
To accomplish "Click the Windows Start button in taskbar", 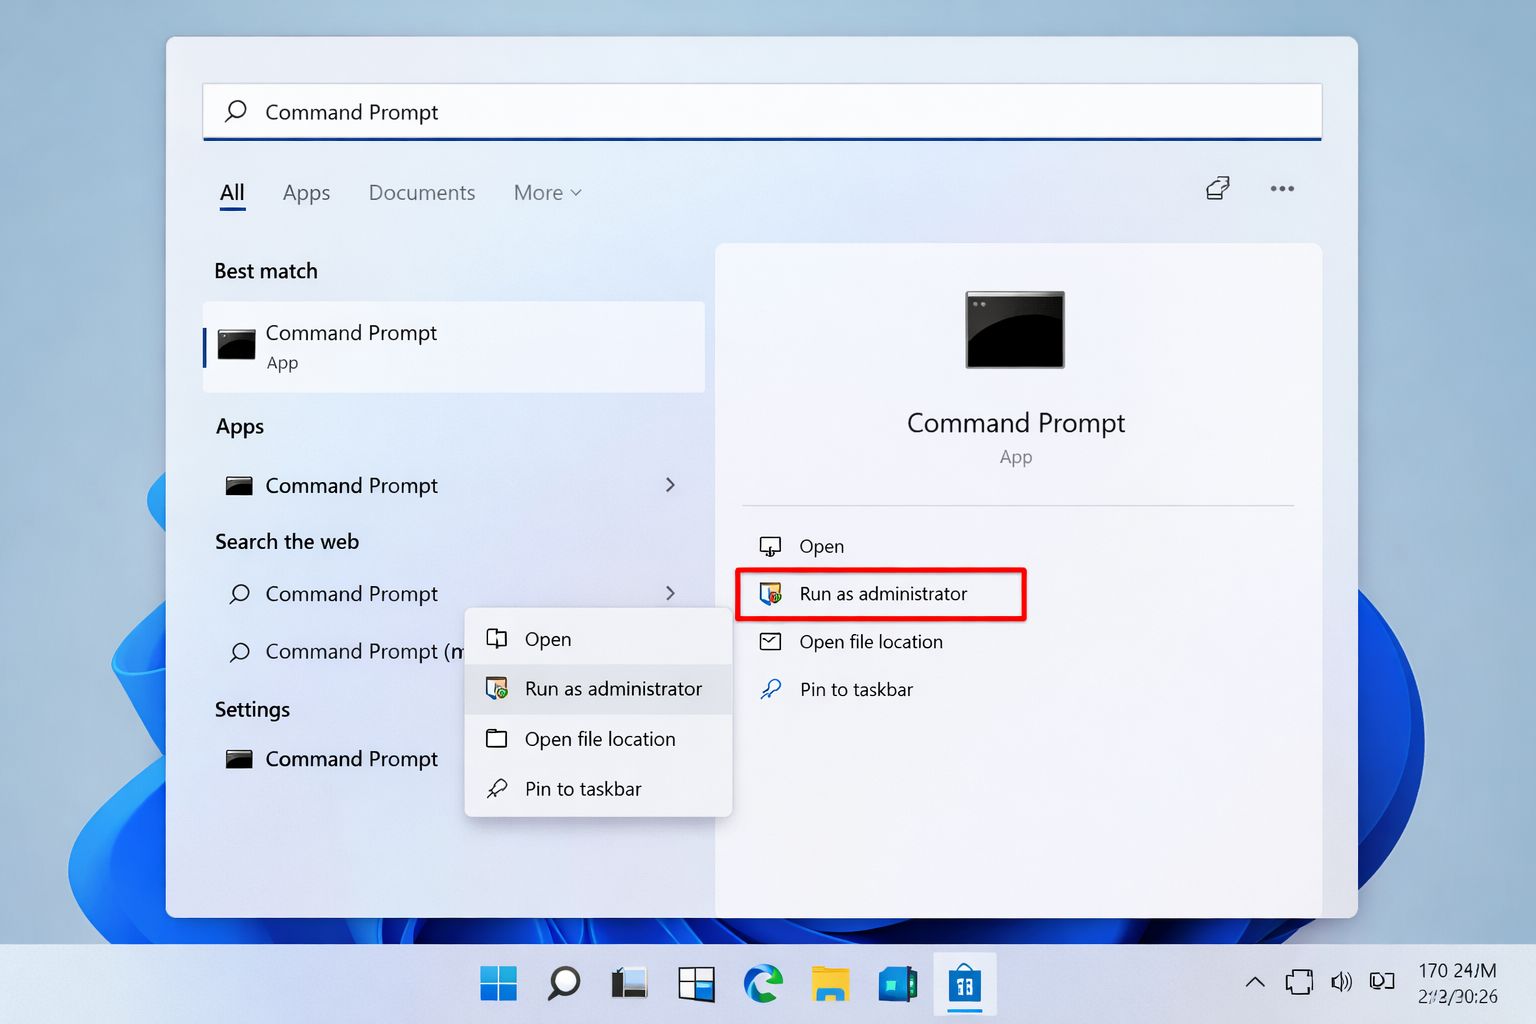I will click(x=498, y=984).
